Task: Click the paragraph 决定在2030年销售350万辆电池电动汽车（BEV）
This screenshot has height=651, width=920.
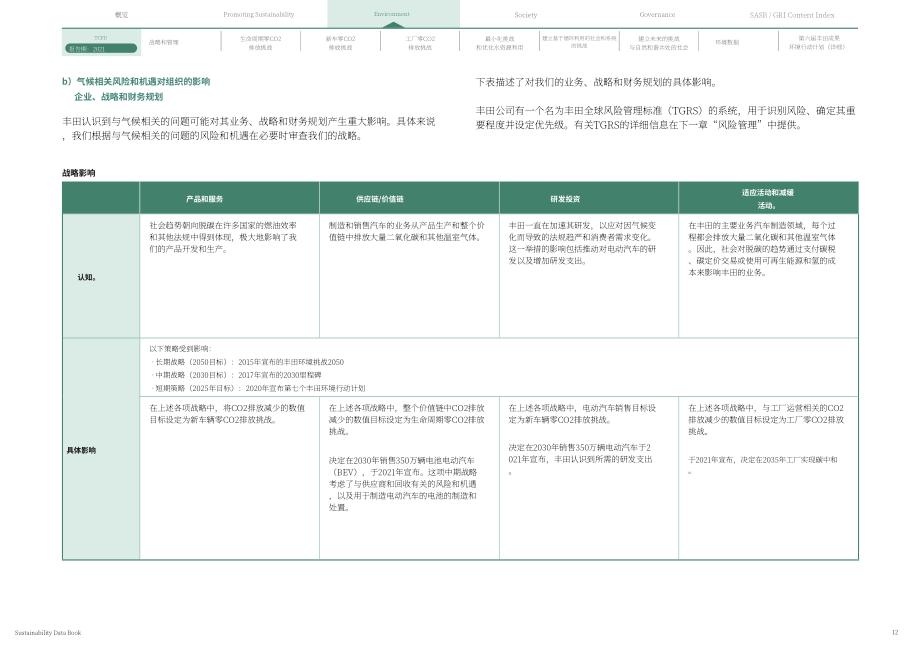Action: 402,484
